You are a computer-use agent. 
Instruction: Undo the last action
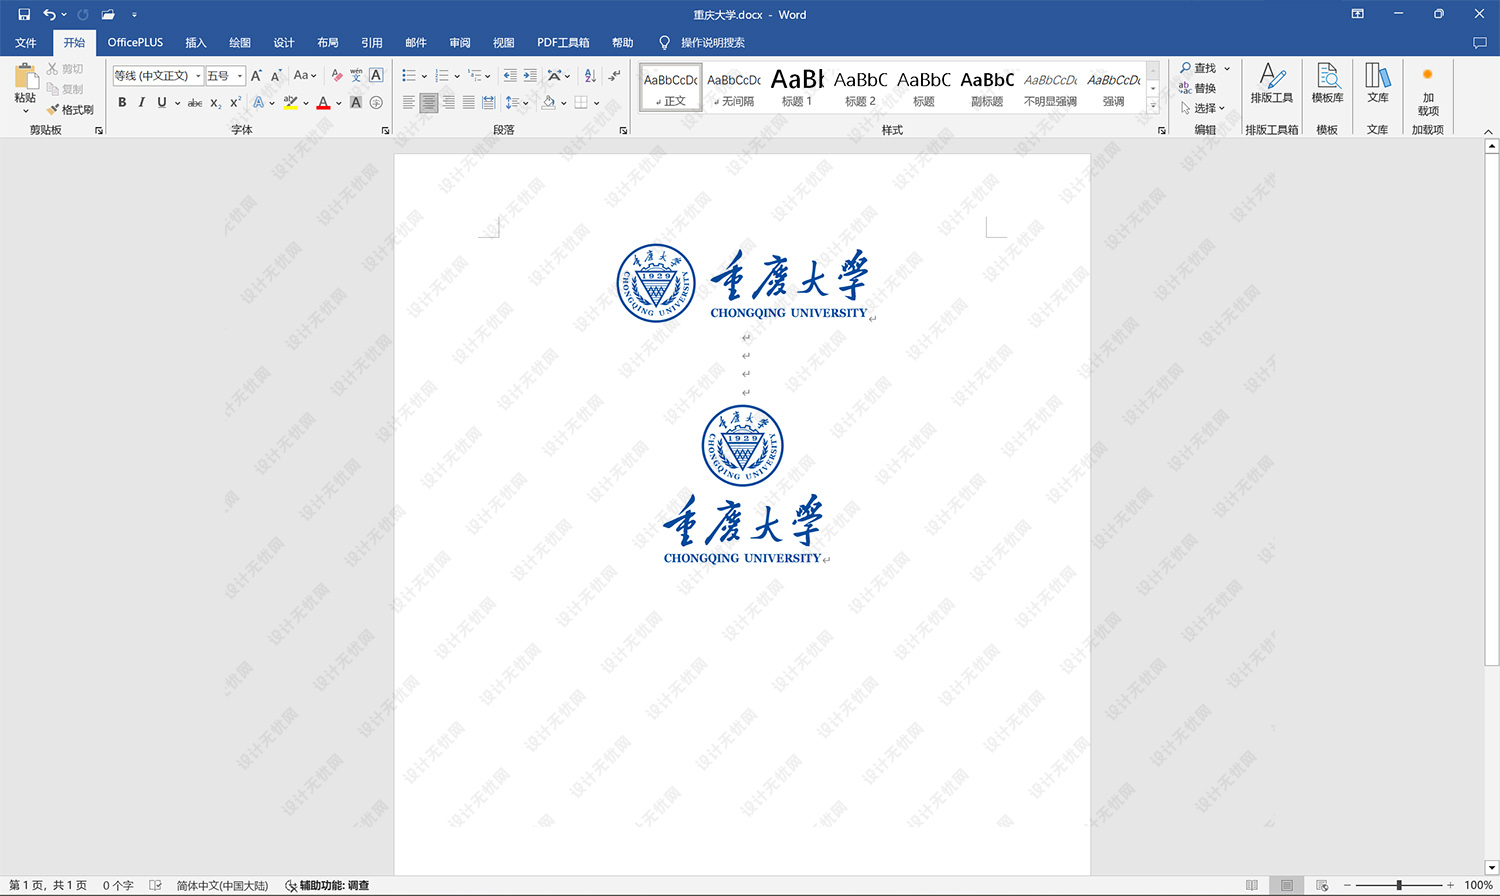tap(49, 14)
